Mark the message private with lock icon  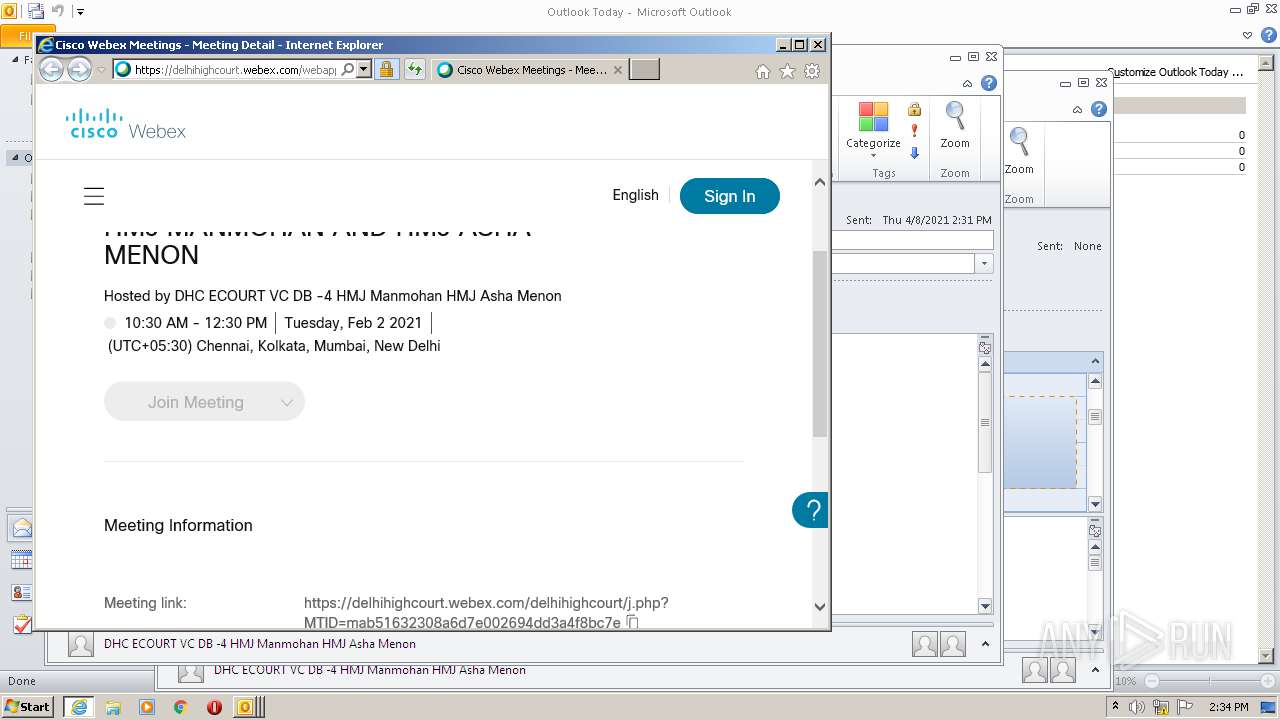[x=914, y=109]
